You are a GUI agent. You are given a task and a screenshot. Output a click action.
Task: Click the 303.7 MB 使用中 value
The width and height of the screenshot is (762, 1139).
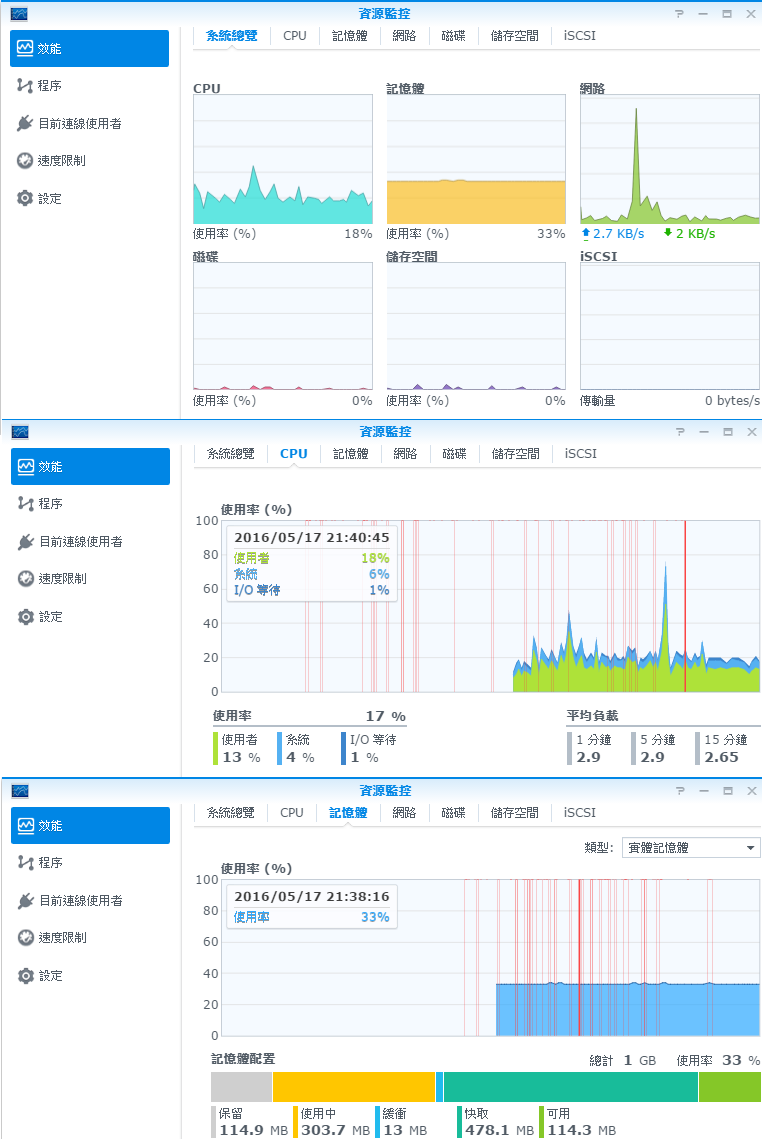click(x=335, y=1130)
